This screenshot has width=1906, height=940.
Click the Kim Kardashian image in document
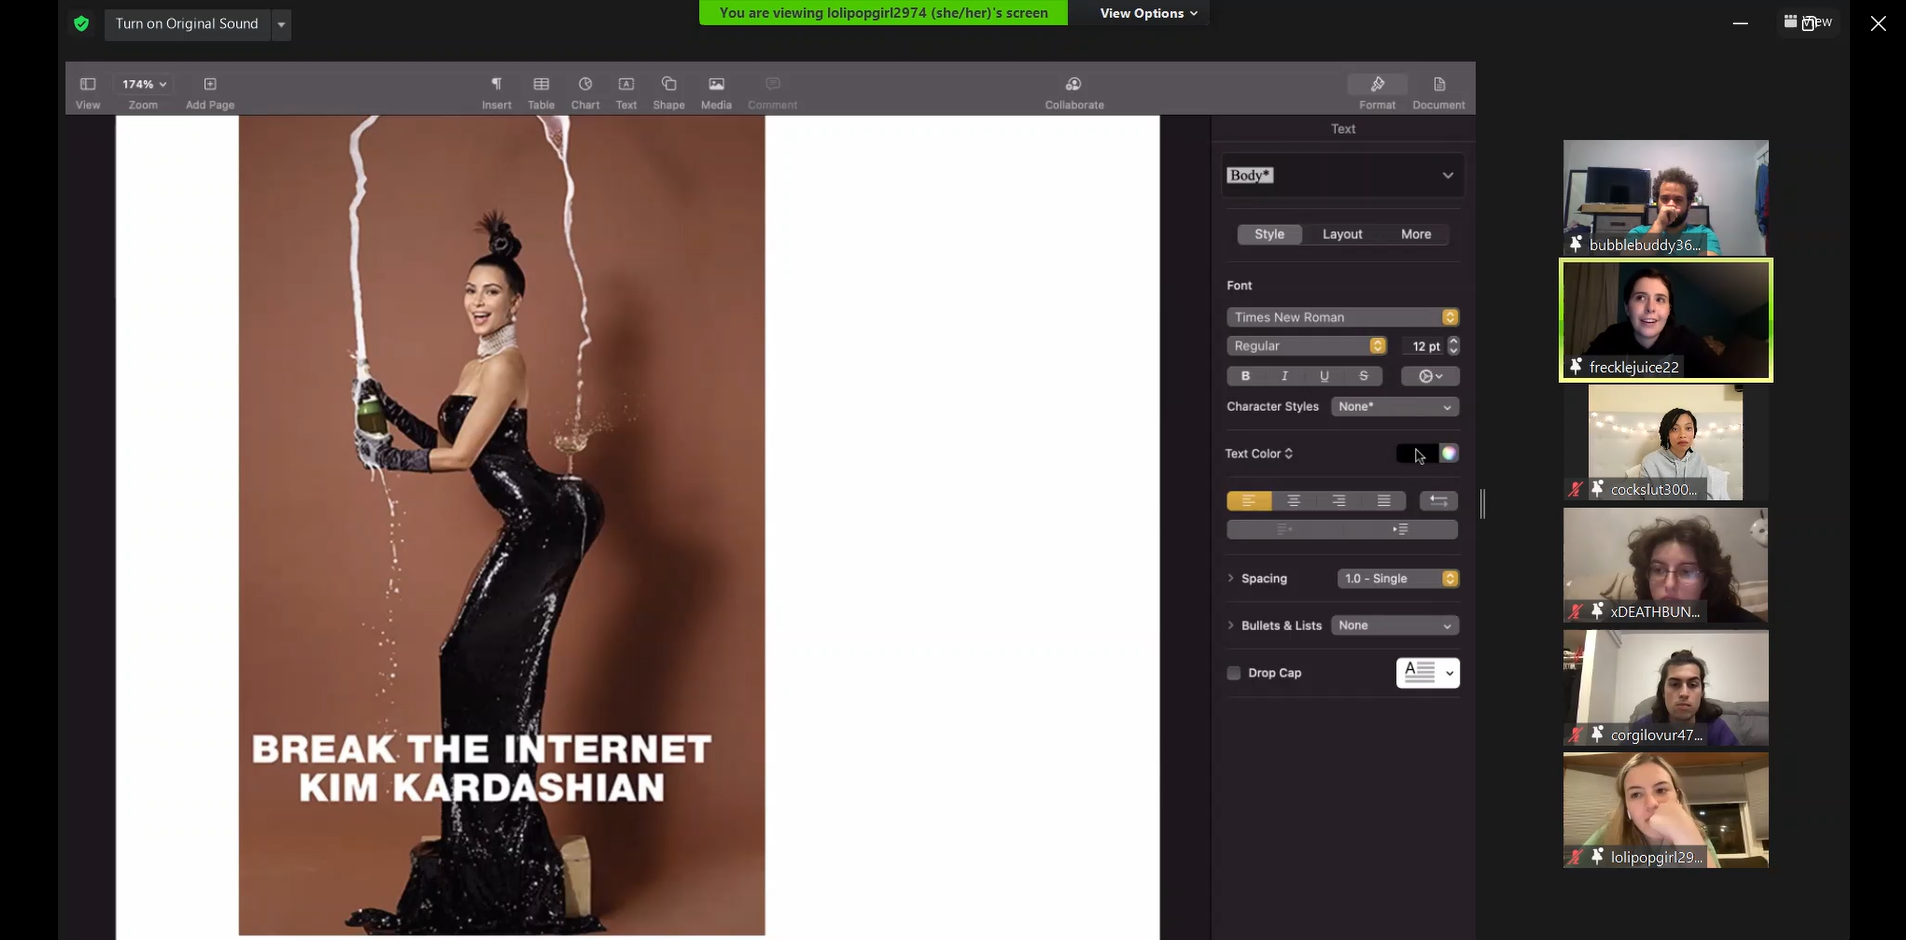tap(502, 525)
